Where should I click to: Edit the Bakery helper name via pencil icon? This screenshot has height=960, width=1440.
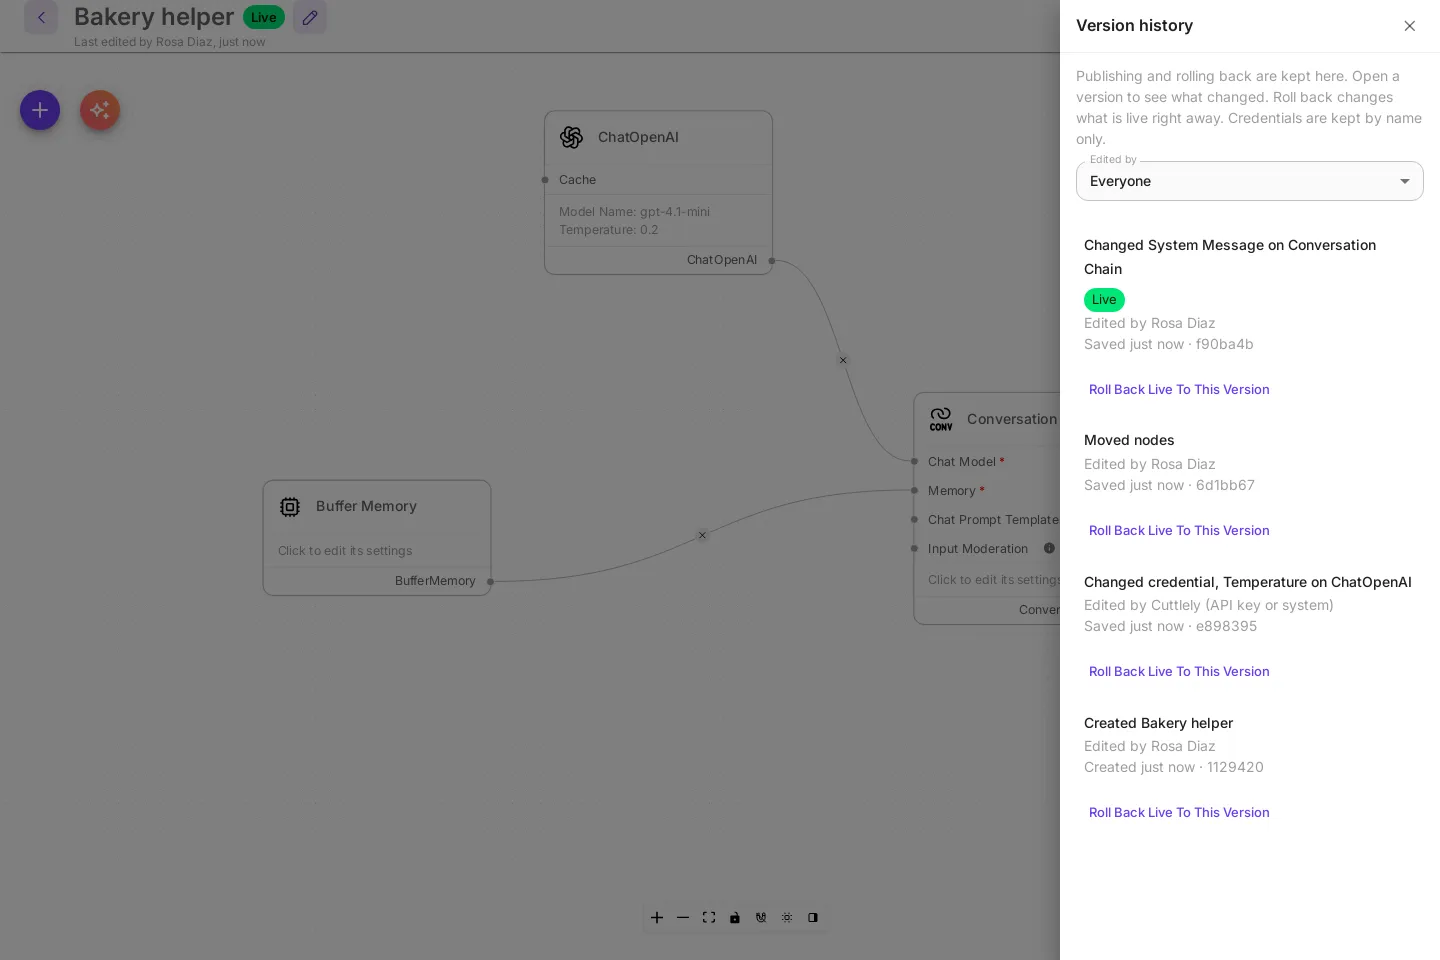click(x=310, y=17)
